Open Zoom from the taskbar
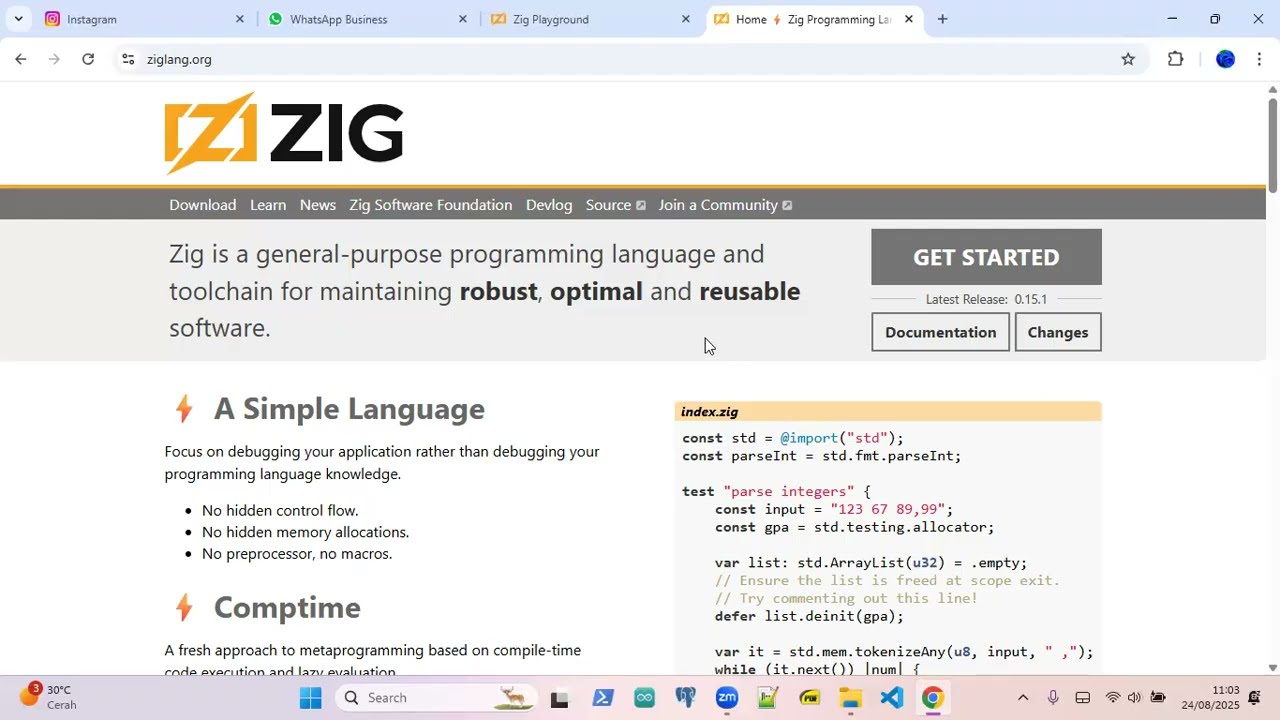Image resolution: width=1280 pixels, height=720 pixels. click(727, 697)
